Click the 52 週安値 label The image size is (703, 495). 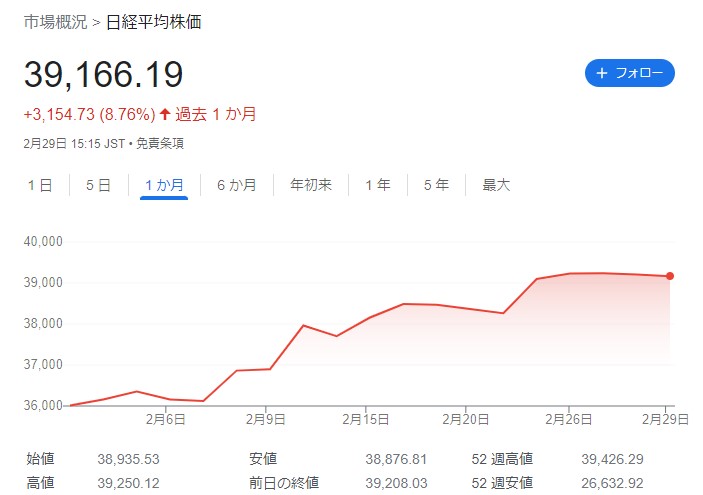tap(502, 483)
